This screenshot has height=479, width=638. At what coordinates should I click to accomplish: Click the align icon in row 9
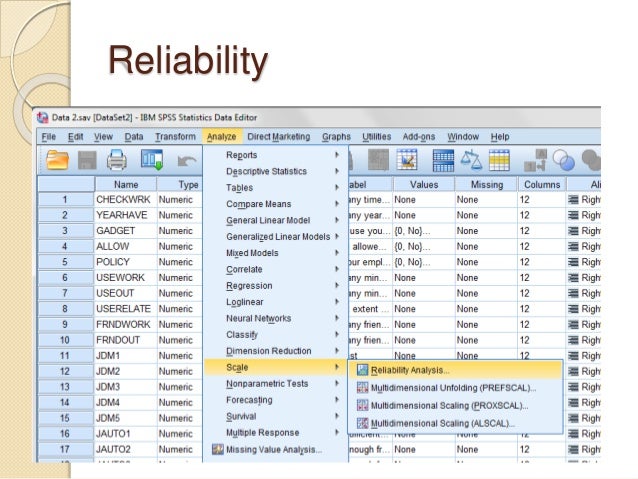point(573,325)
